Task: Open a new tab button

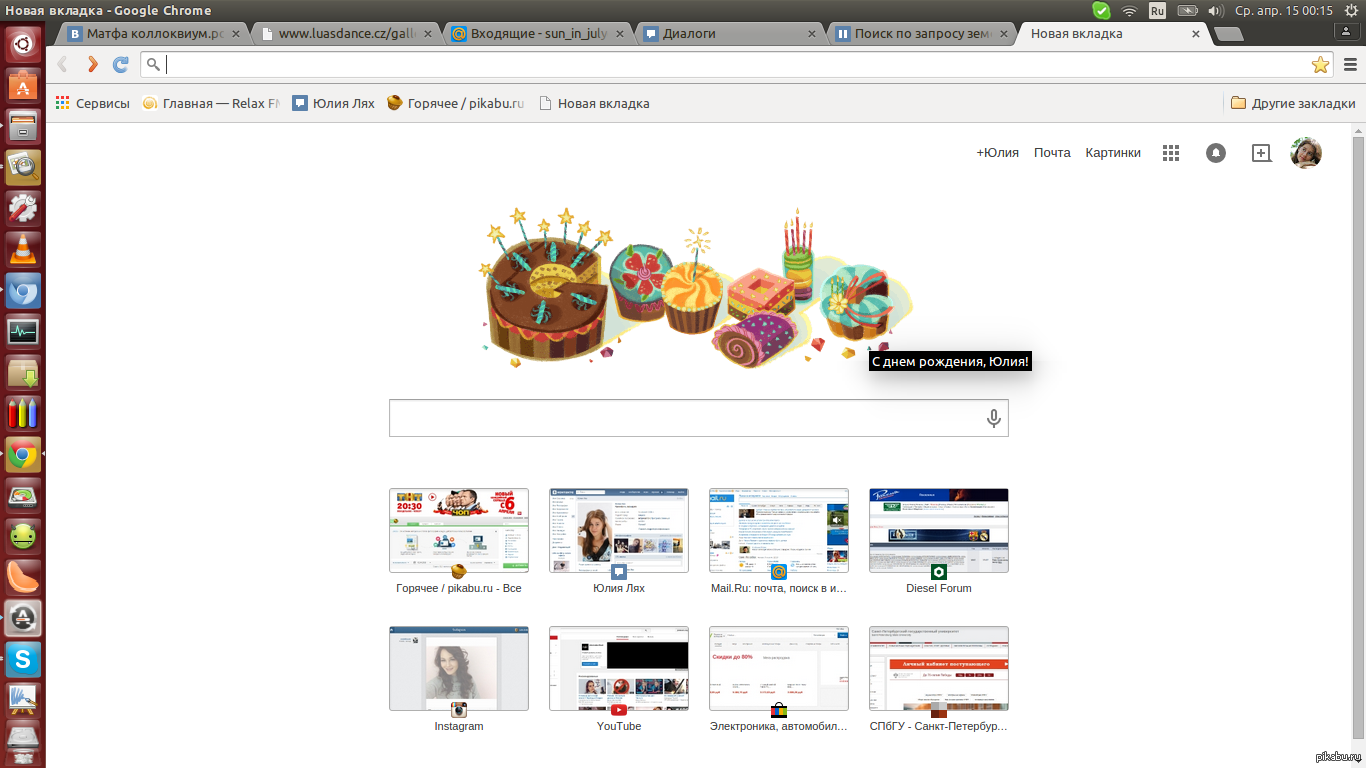Action: pyautogui.click(x=1229, y=34)
